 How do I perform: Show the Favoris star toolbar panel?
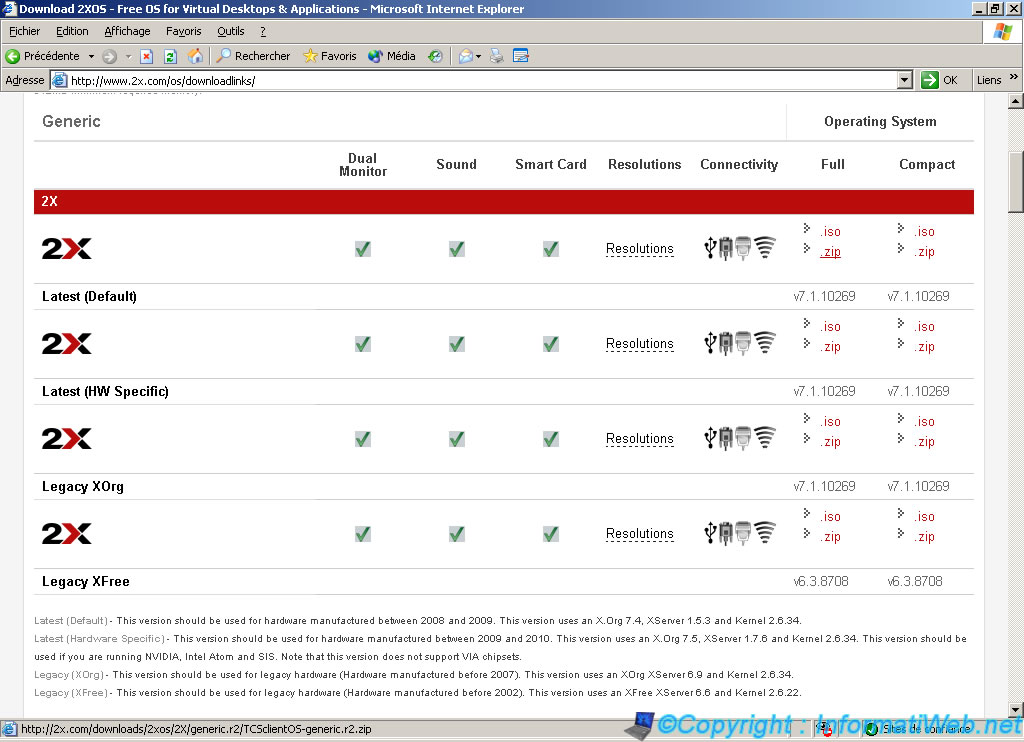click(330, 56)
